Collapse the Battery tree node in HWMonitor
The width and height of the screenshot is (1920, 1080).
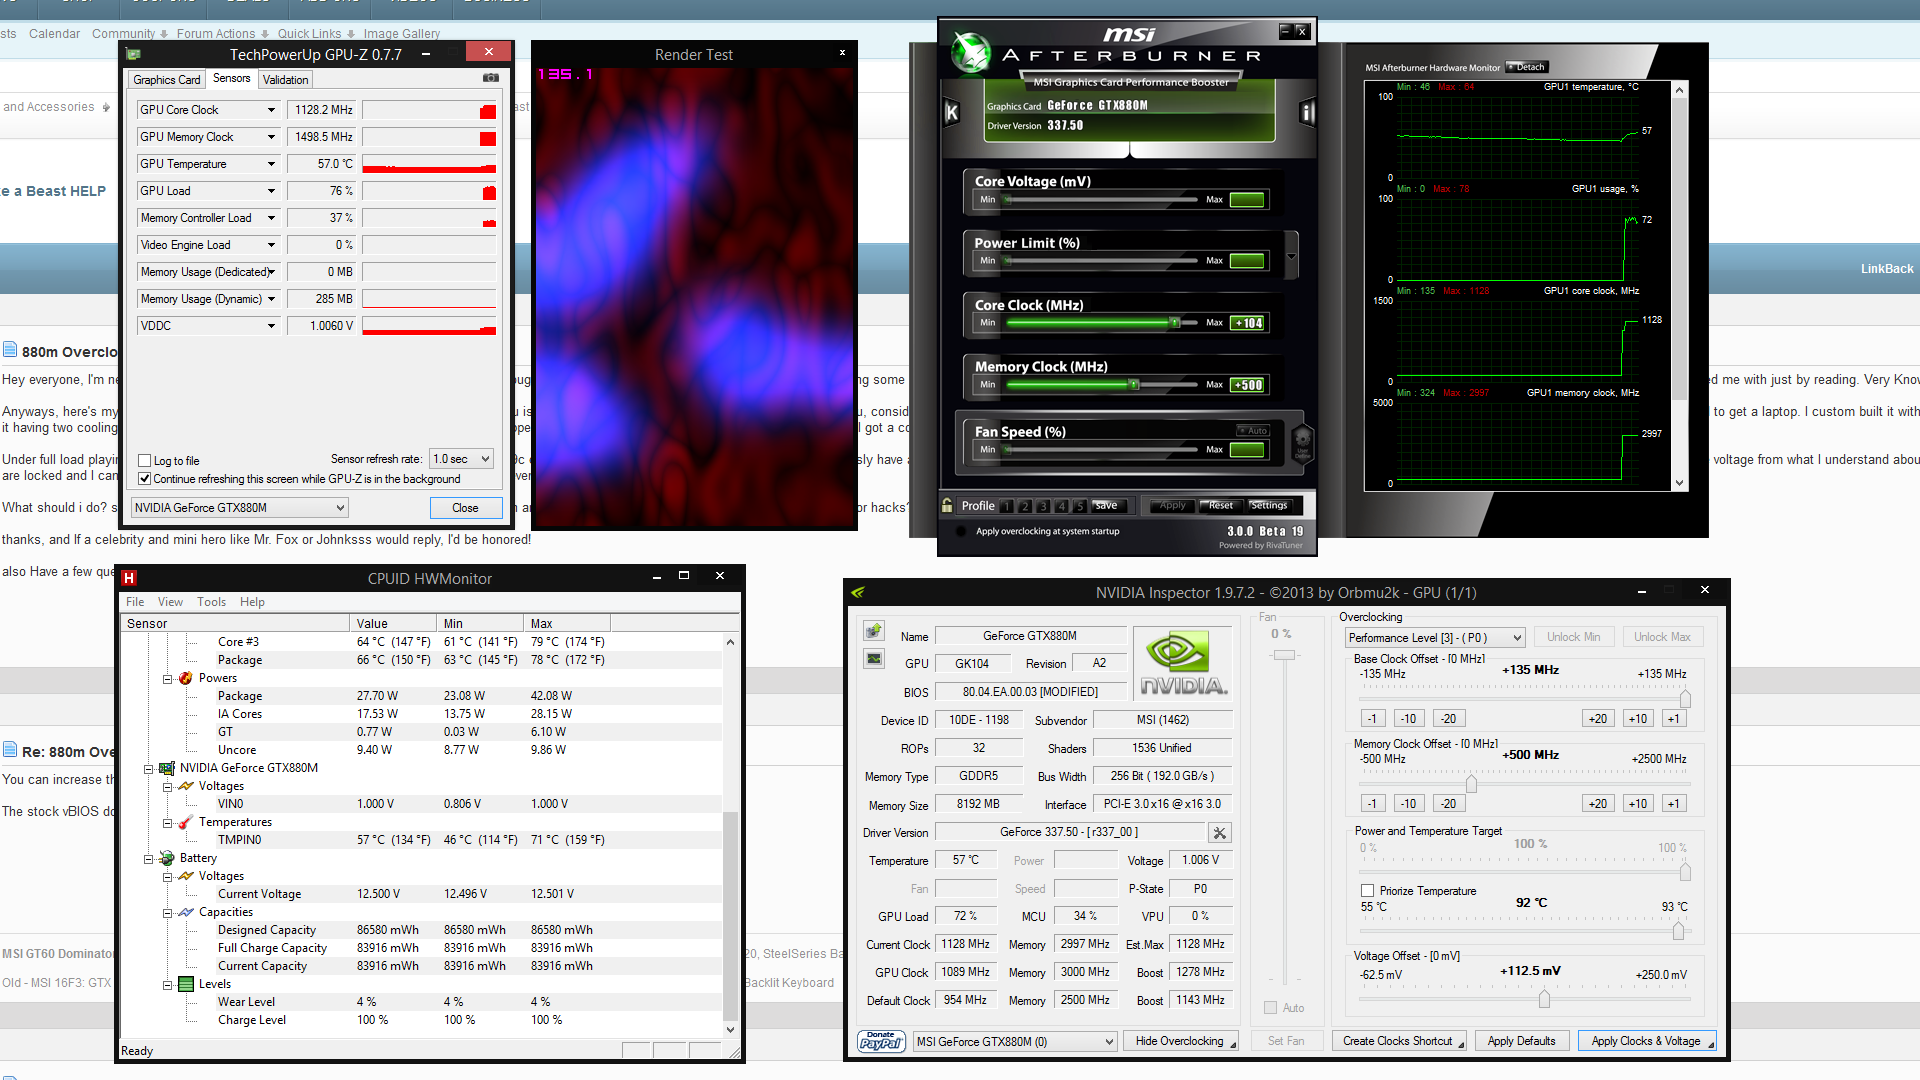tap(148, 859)
